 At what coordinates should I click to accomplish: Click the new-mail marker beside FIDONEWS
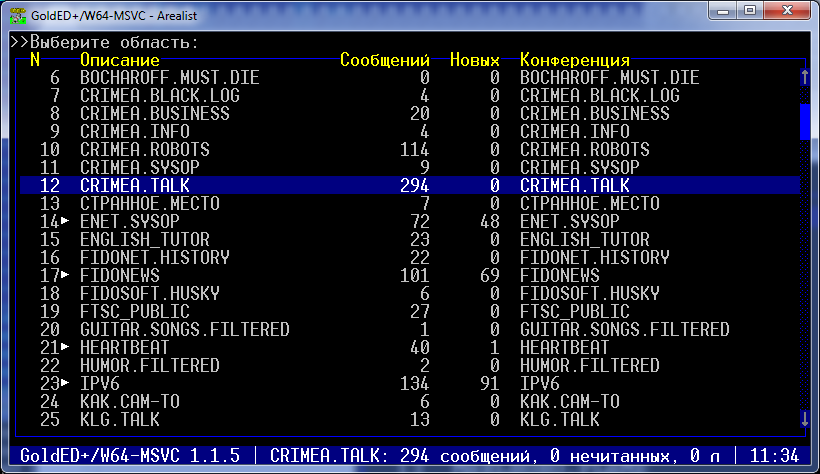pyautogui.click(x=65, y=275)
